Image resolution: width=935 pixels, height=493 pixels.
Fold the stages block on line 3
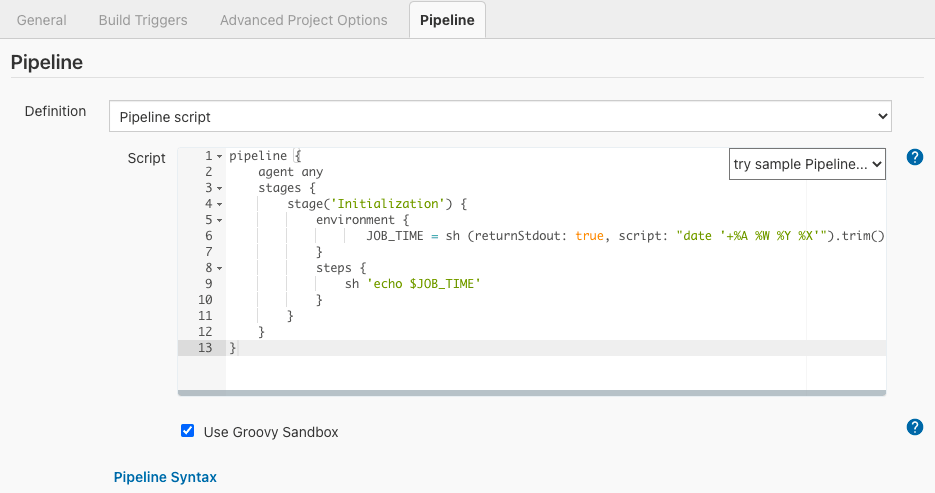tap(219, 188)
